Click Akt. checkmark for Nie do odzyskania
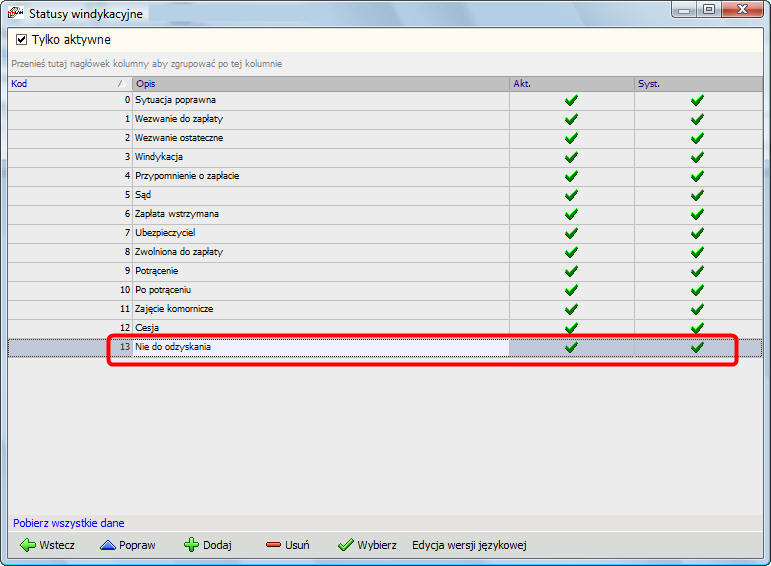The height and width of the screenshot is (566, 771). coord(571,347)
